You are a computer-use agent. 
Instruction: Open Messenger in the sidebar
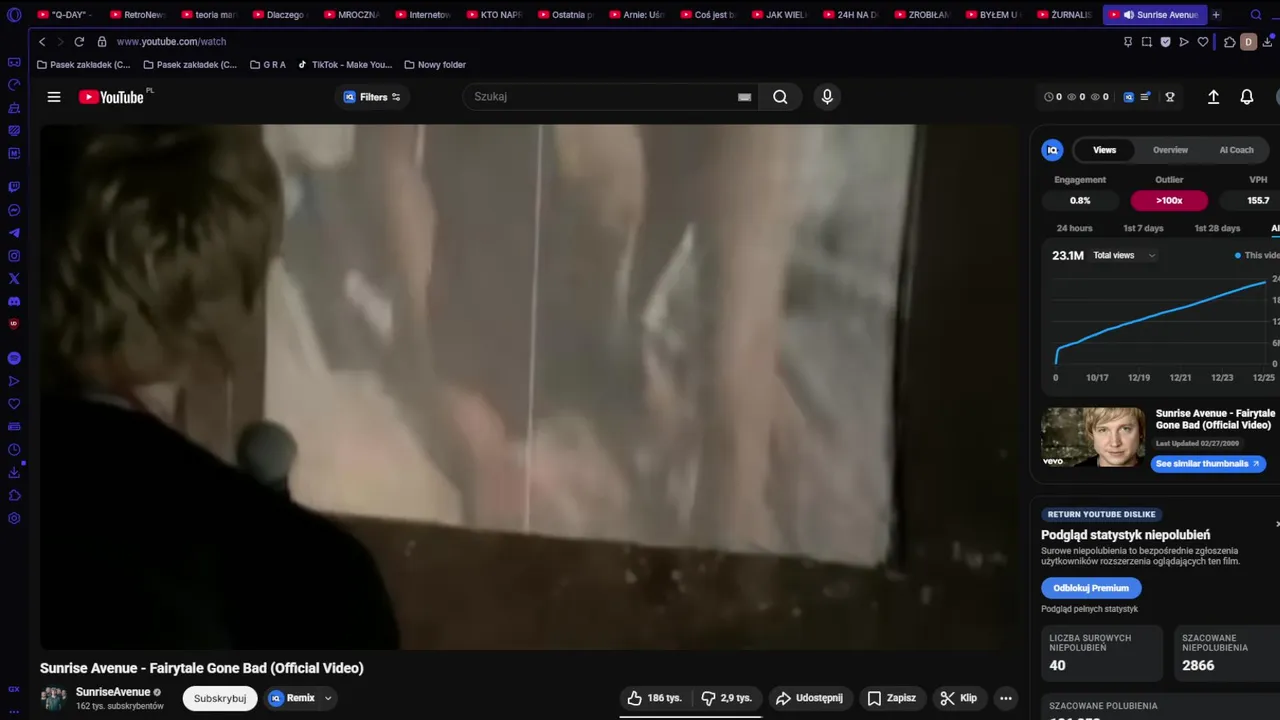tap(14, 210)
